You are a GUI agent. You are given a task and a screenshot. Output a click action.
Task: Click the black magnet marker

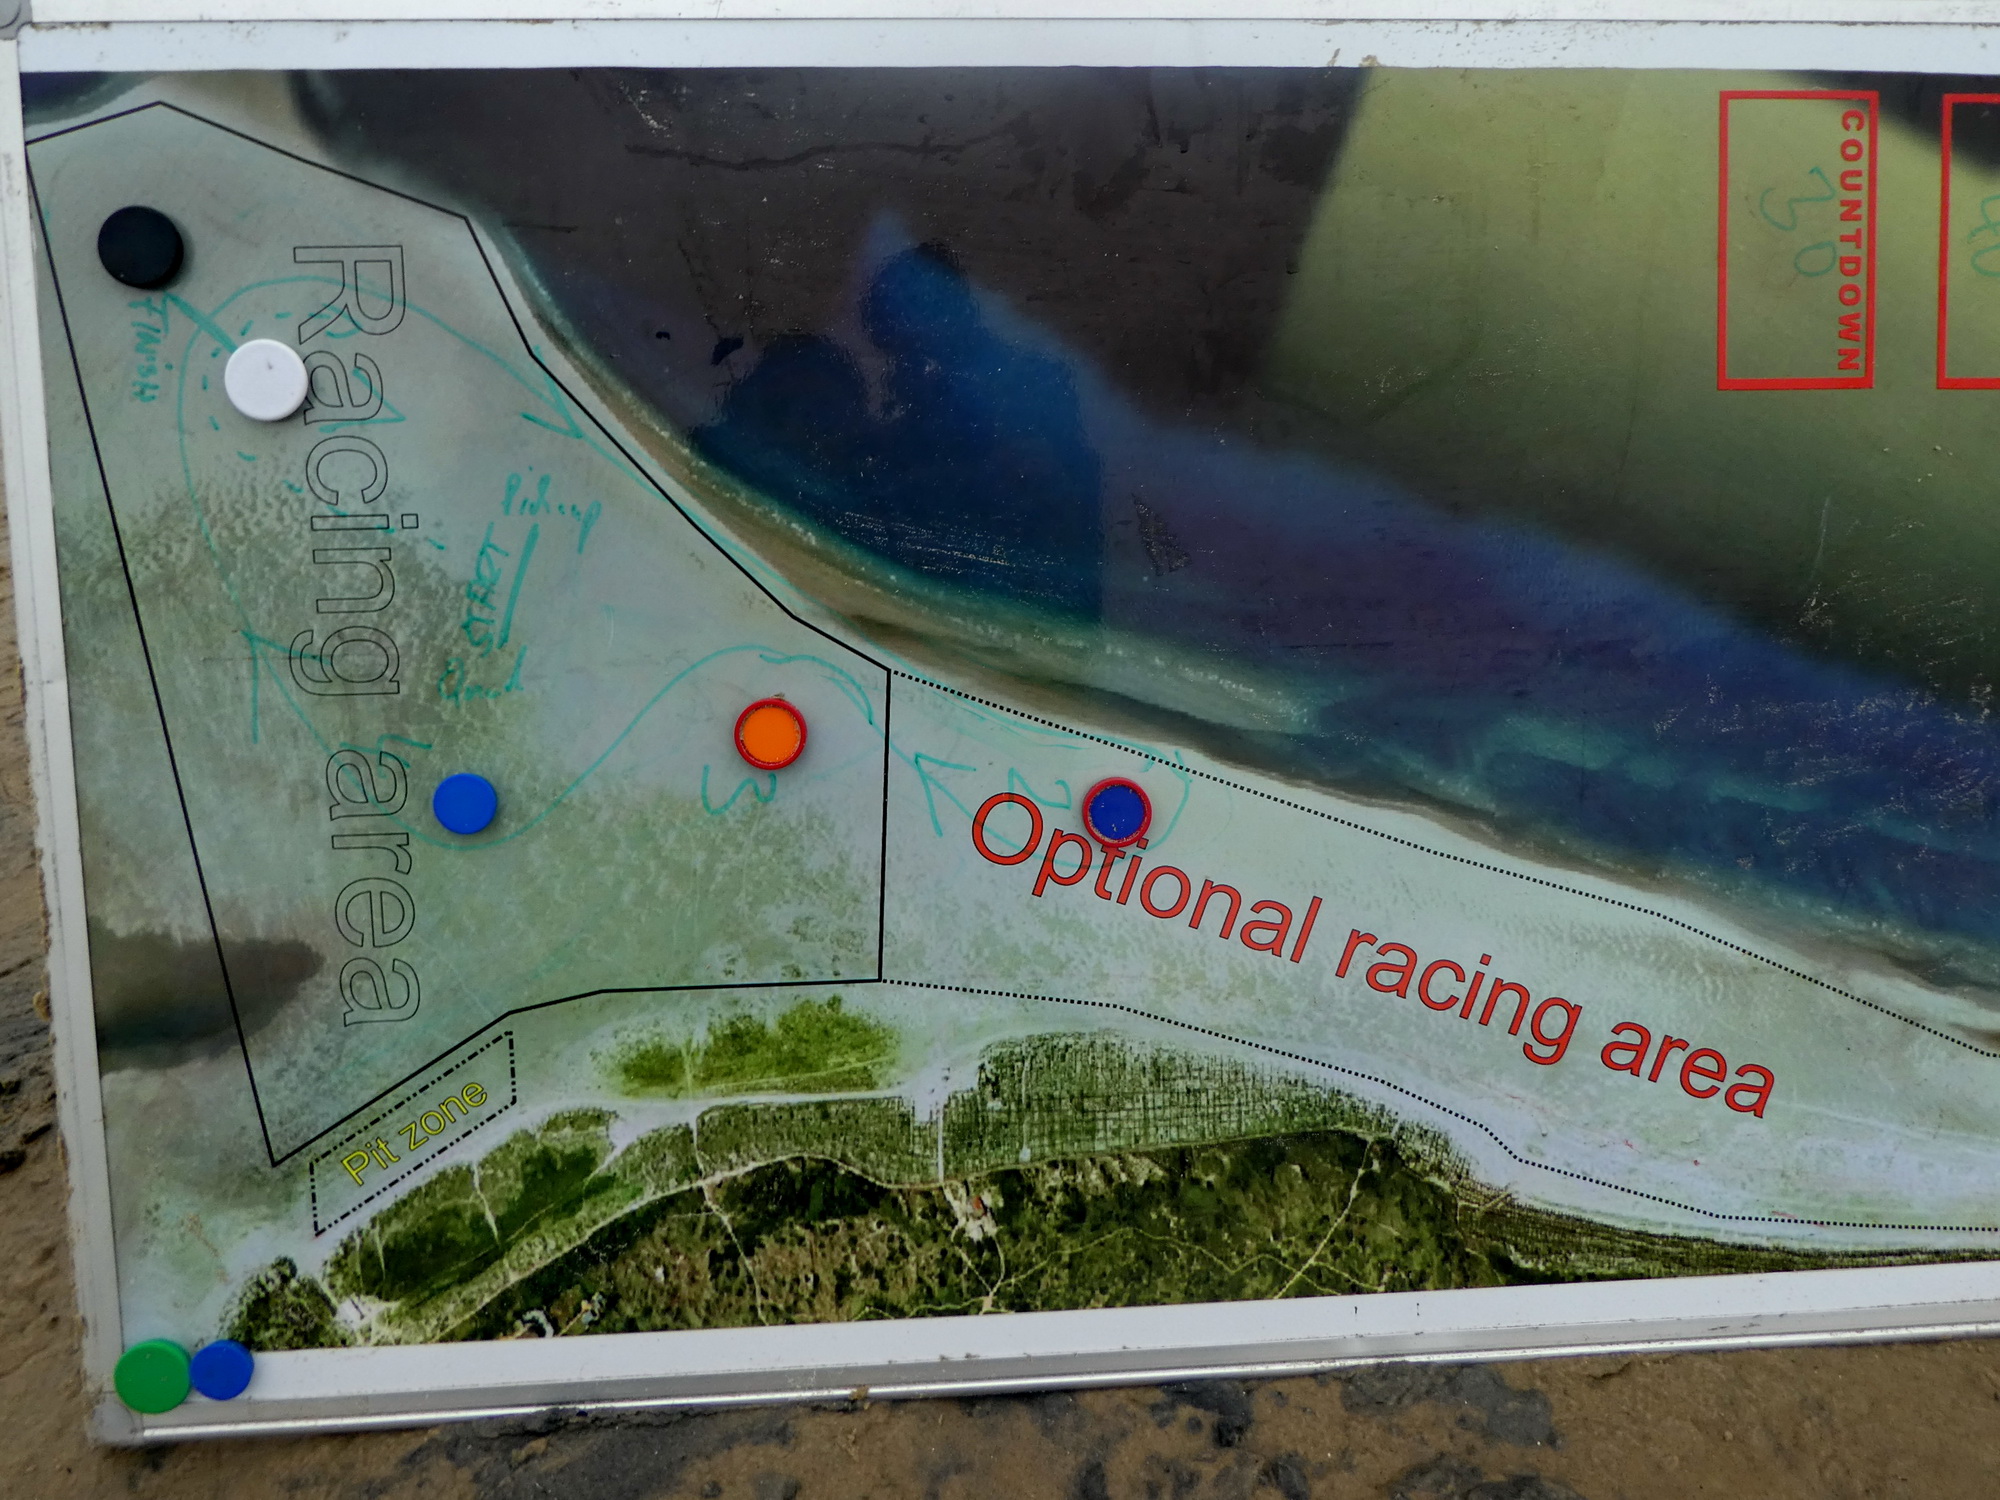pyautogui.click(x=141, y=246)
